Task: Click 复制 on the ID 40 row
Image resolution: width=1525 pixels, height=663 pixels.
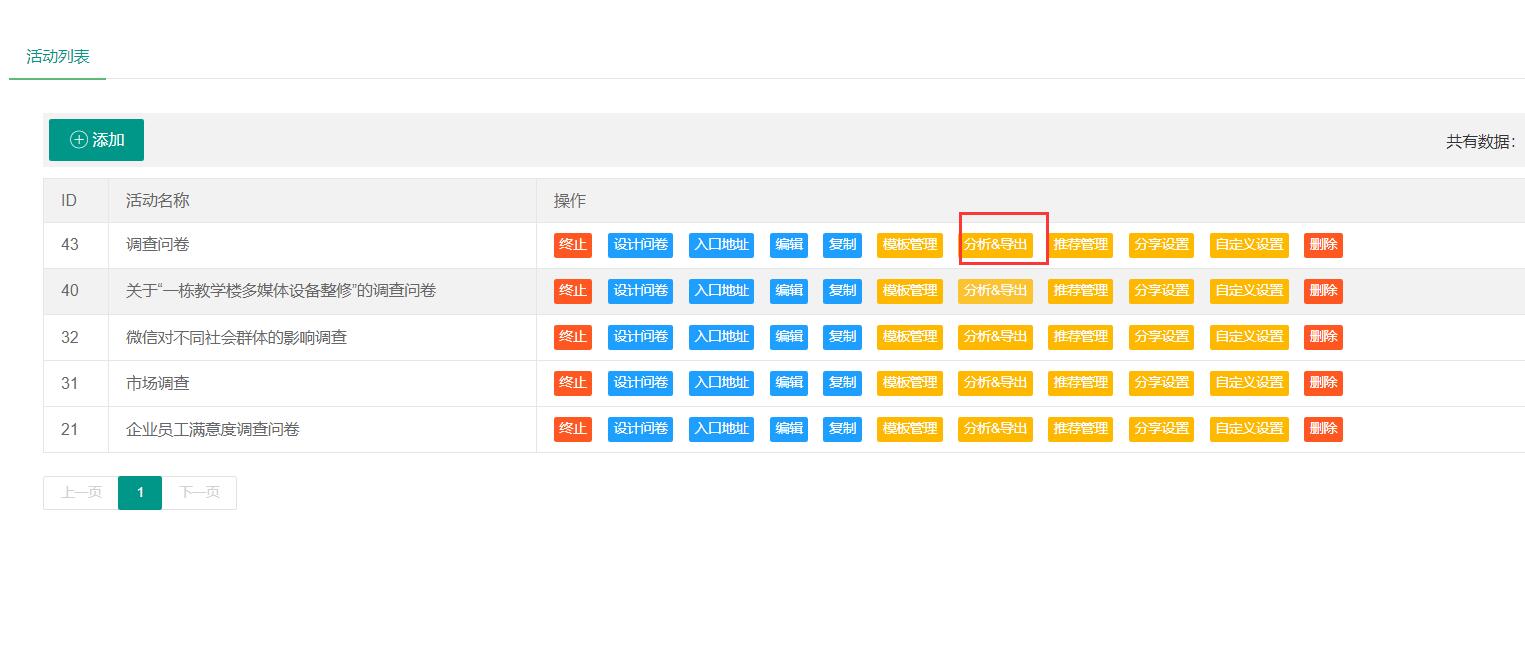Action: [842, 291]
